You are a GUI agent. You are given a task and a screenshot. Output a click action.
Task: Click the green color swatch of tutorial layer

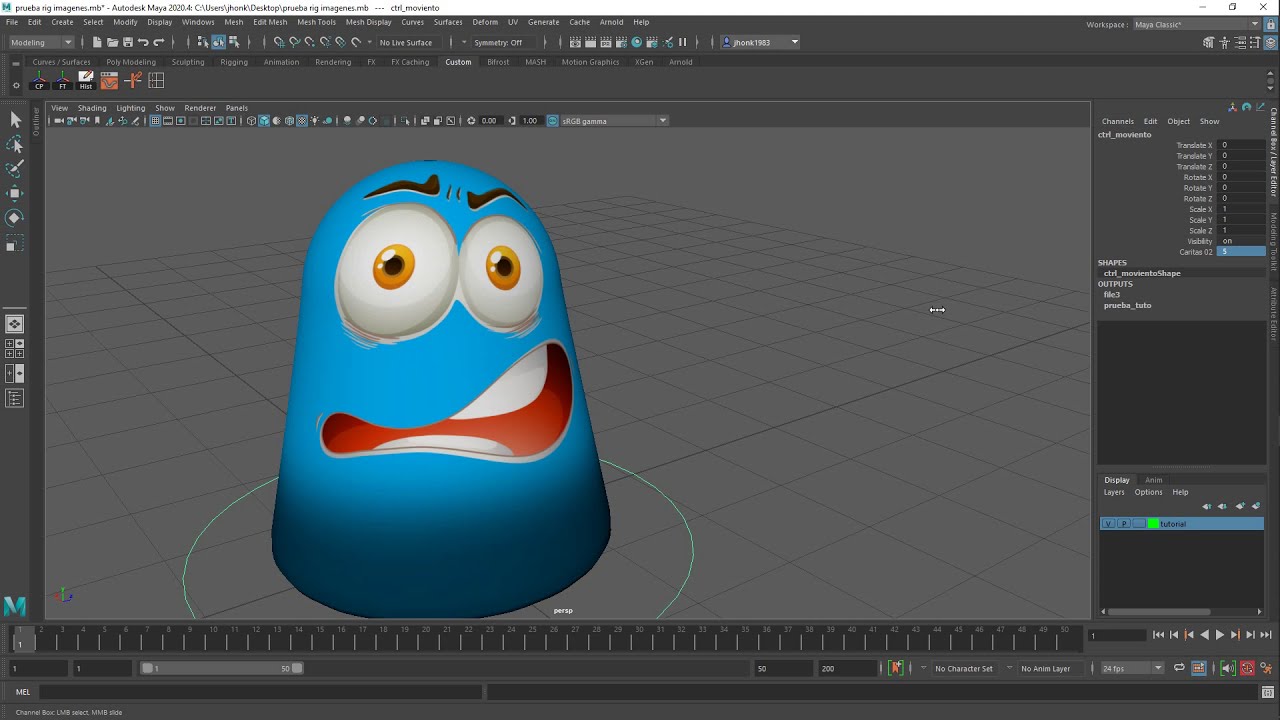(1153, 524)
